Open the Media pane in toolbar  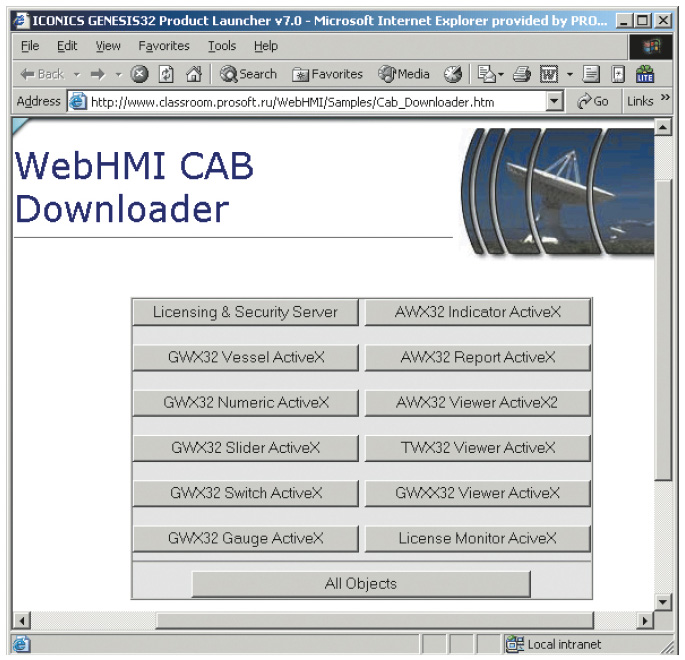(404, 74)
